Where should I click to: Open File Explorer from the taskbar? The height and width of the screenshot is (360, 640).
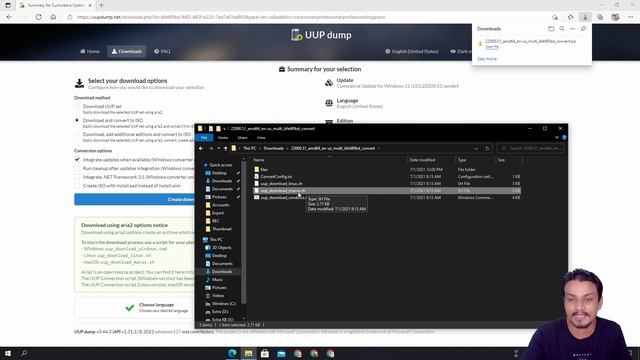[249, 353]
